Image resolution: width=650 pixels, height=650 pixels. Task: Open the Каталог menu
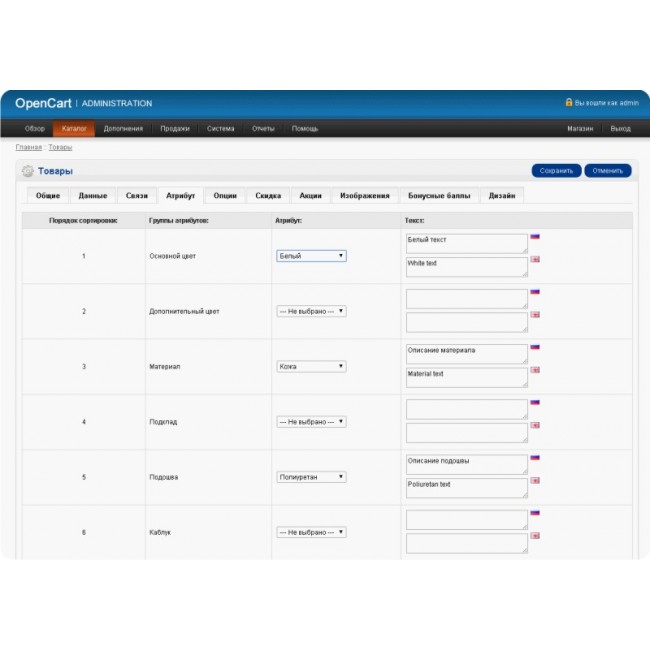[74, 129]
